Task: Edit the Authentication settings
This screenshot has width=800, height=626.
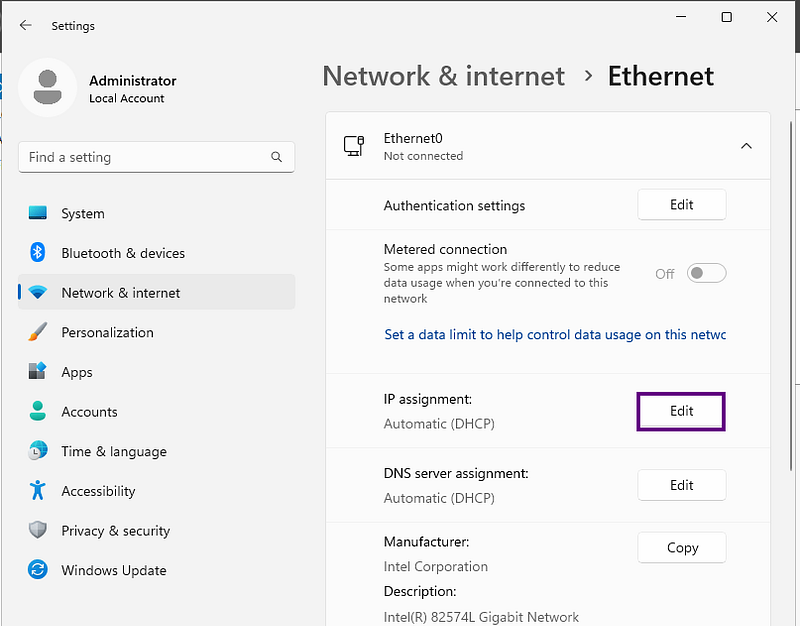Action: pyautogui.click(x=681, y=204)
